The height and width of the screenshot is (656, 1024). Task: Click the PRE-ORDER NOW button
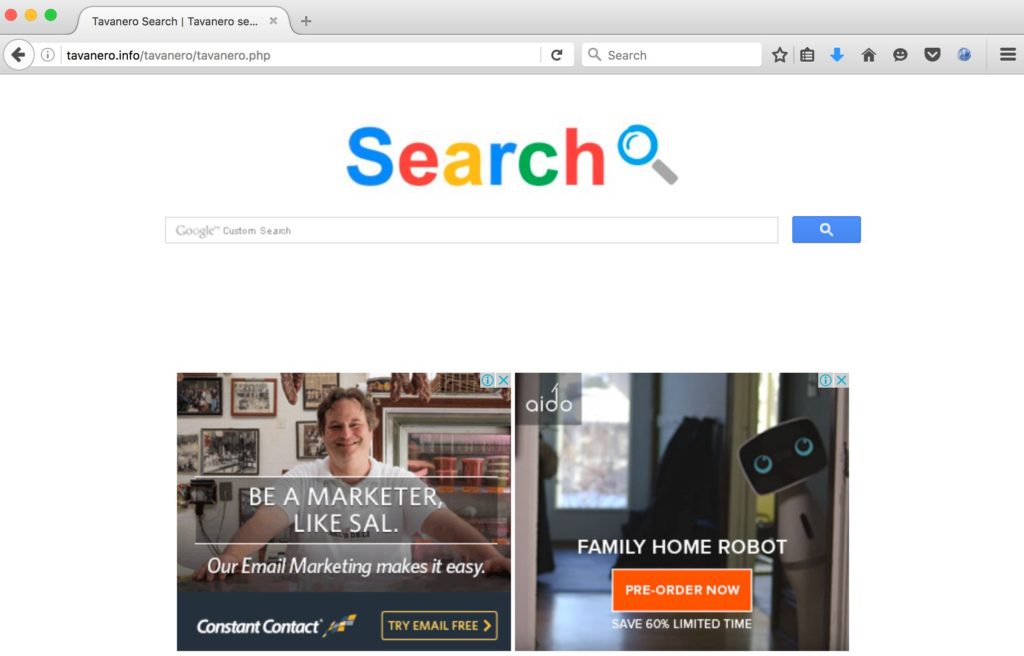682,590
